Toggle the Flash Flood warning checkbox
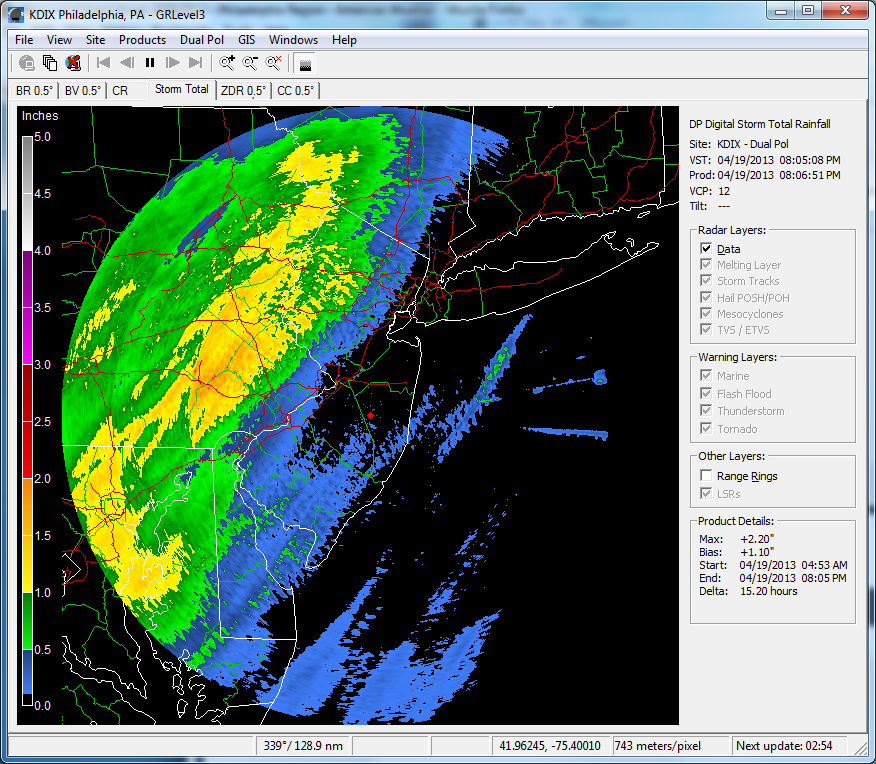 [x=706, y=393]
